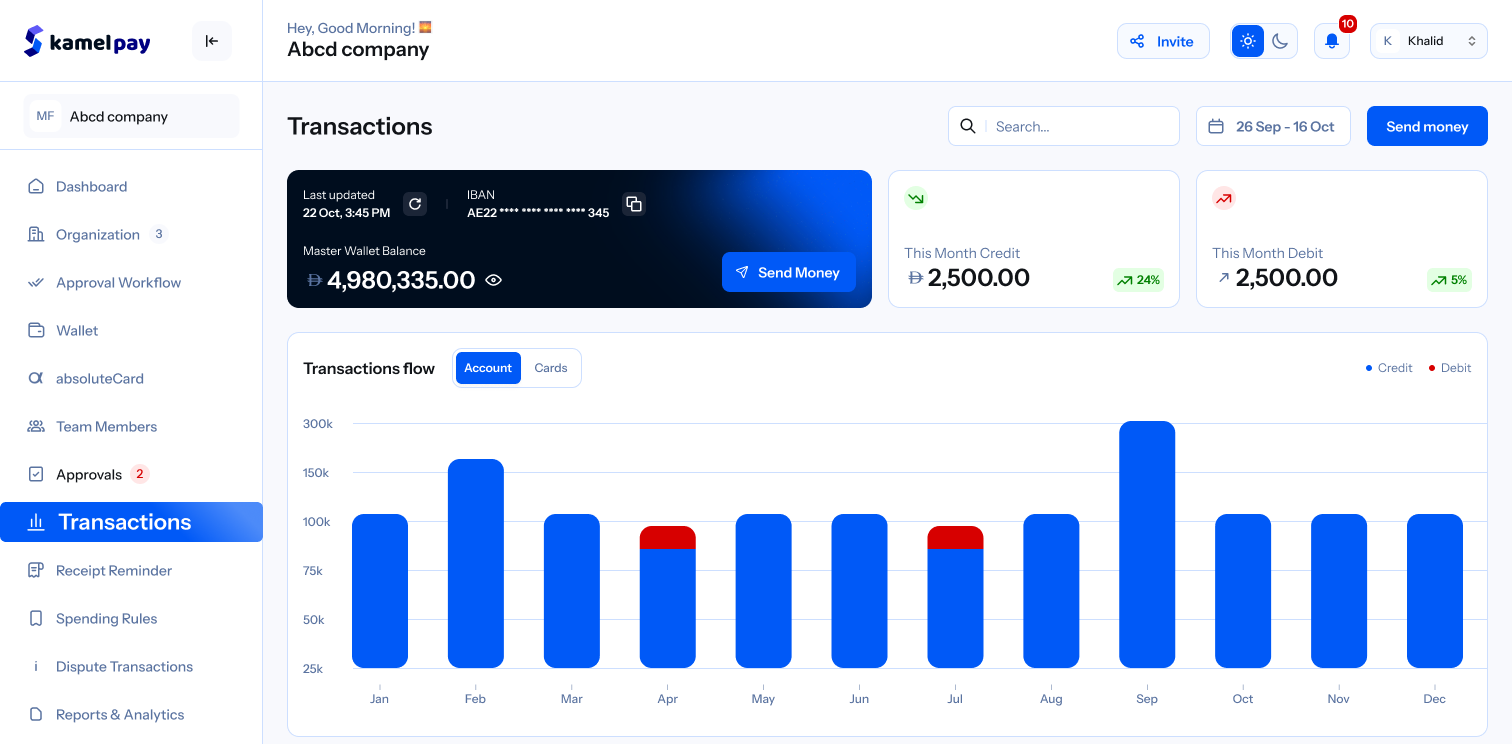The width and height of the screenshot is (1512, 744).
Task: Open the date range picker
Action: tap(1273, 126)
